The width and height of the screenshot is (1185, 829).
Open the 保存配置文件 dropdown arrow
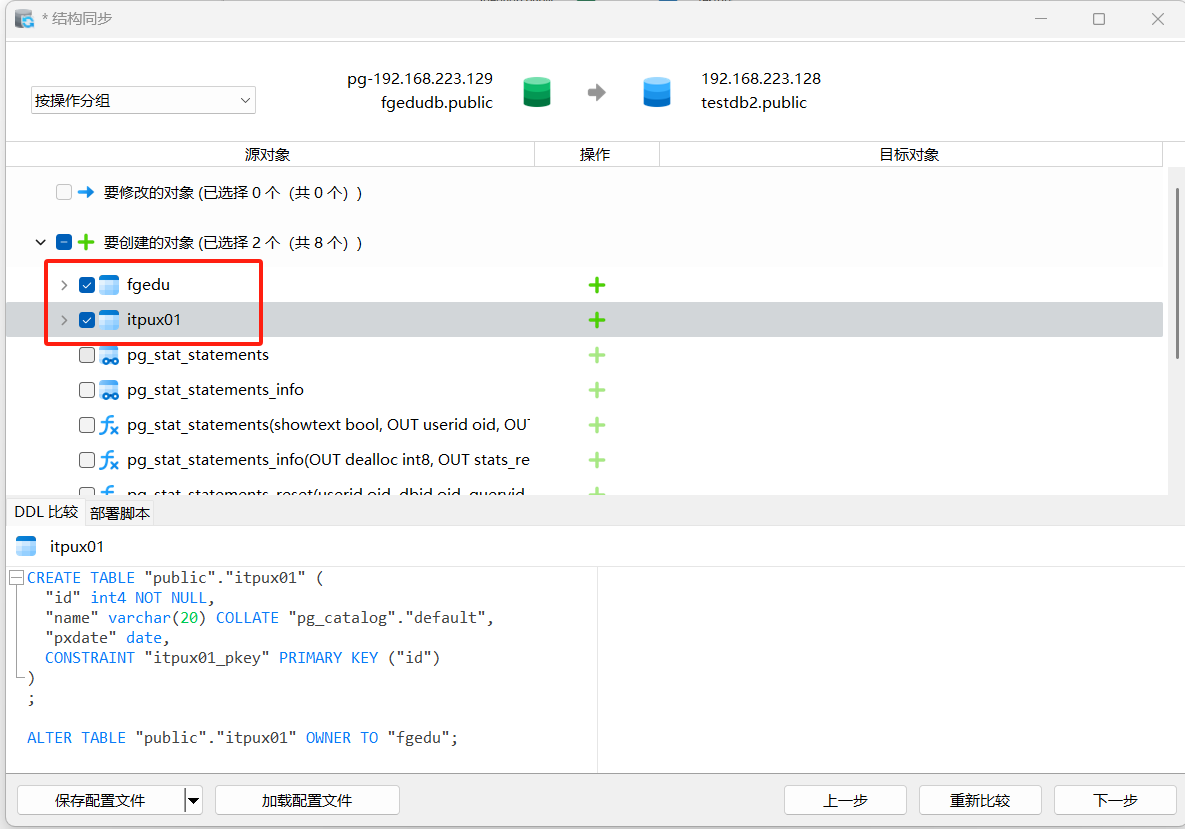[194, 800]
